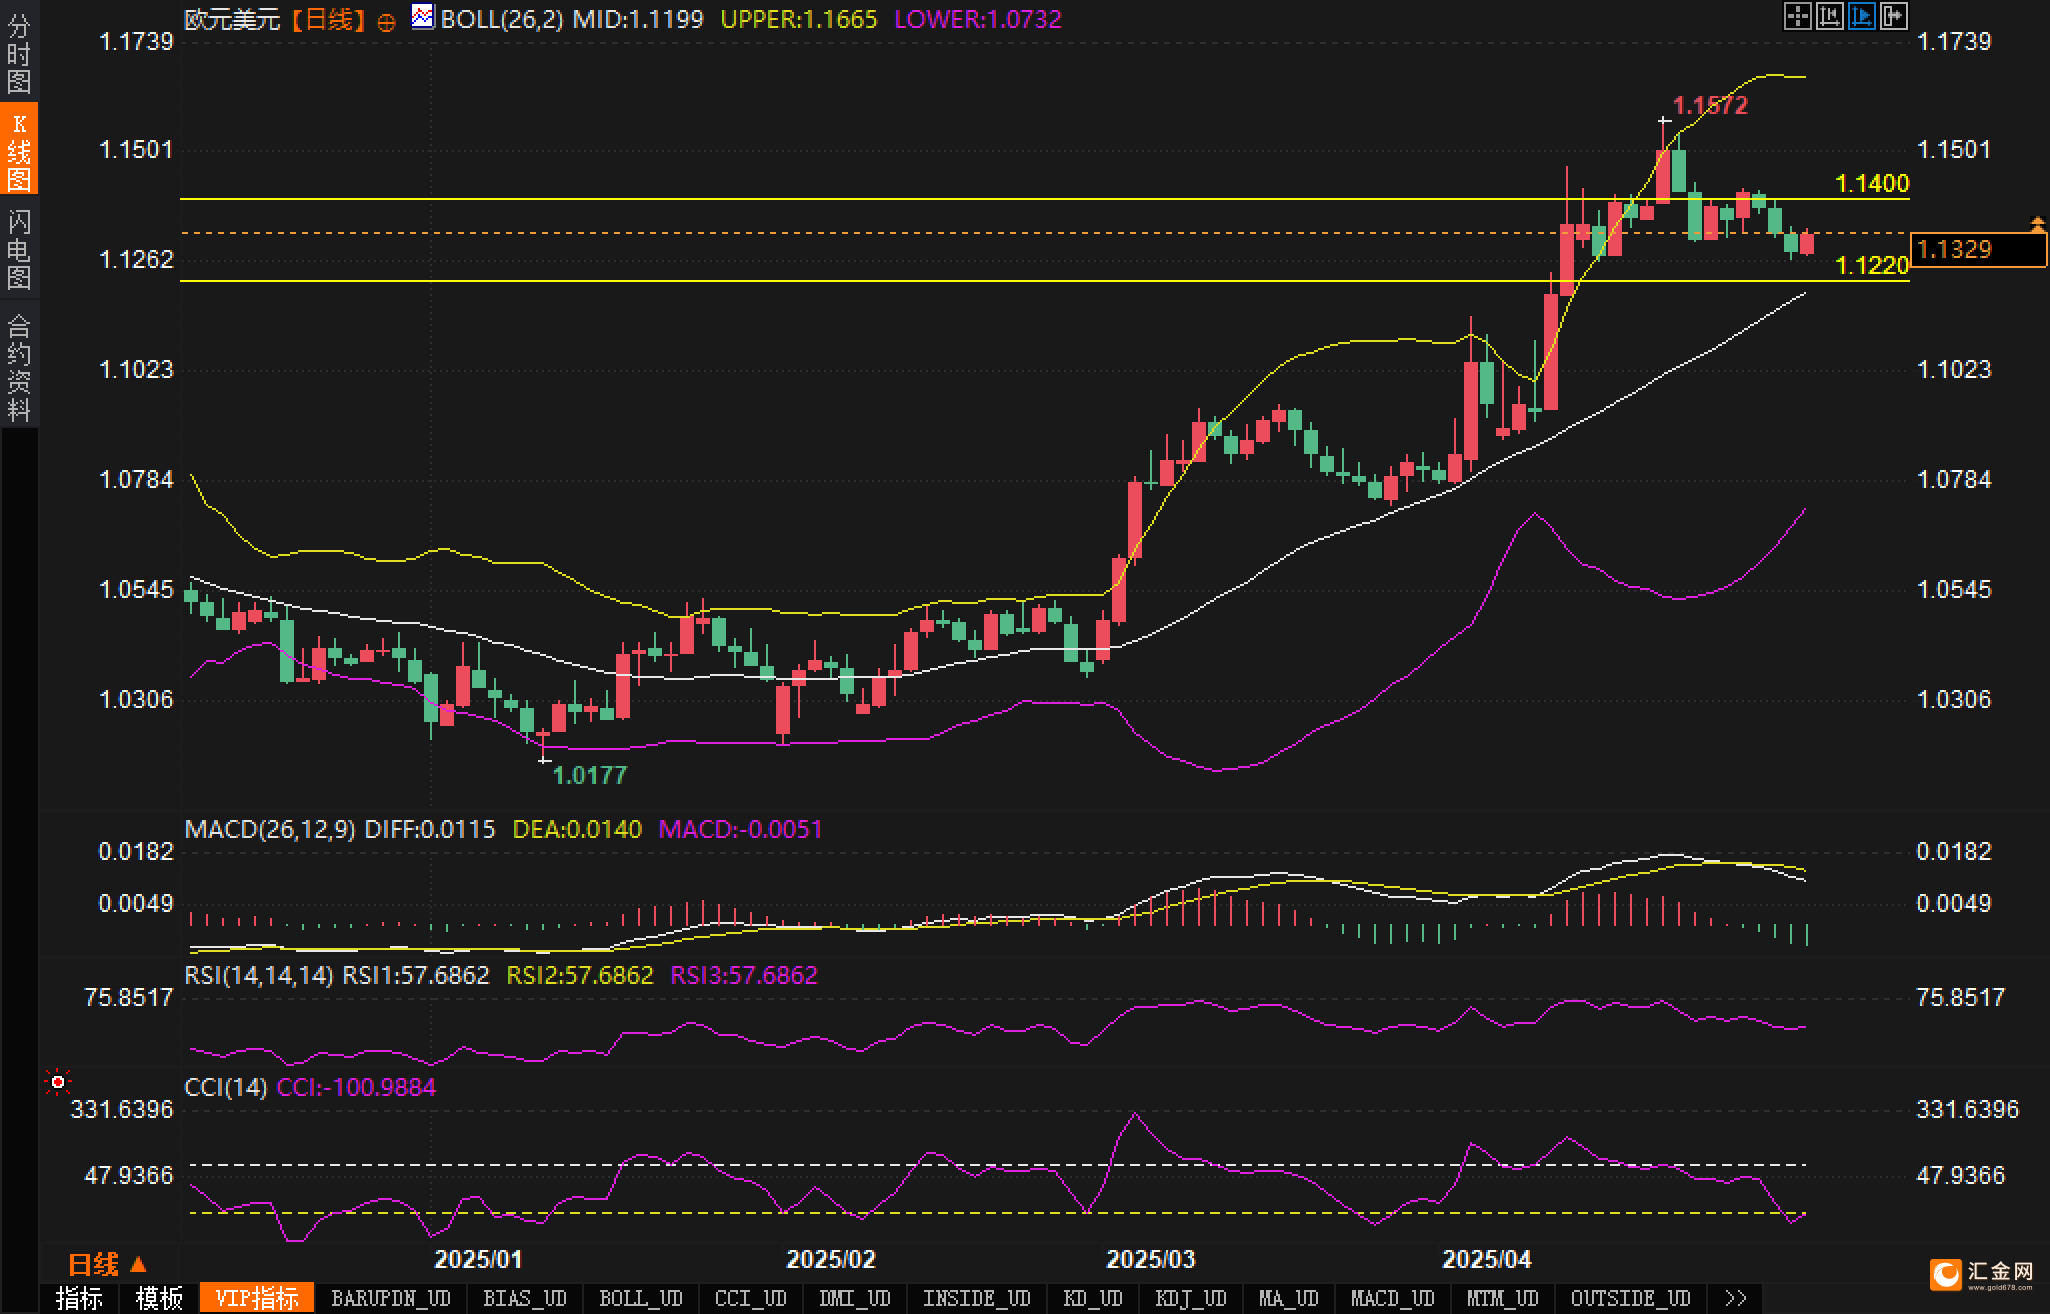Click the expand-right panel arrow icon
Image resolution: width=2050 pixels, height=1314 pixels.
[x=1894, y=16]
